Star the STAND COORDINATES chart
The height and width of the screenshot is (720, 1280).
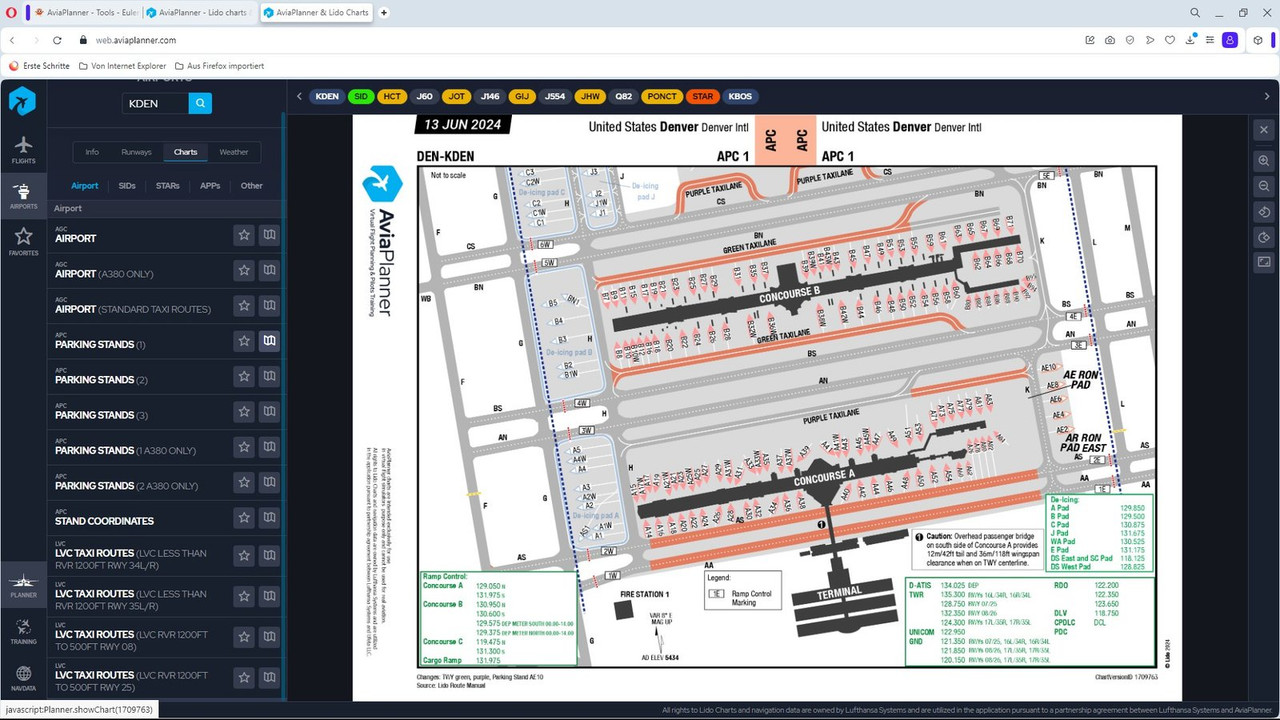point(243,517)
